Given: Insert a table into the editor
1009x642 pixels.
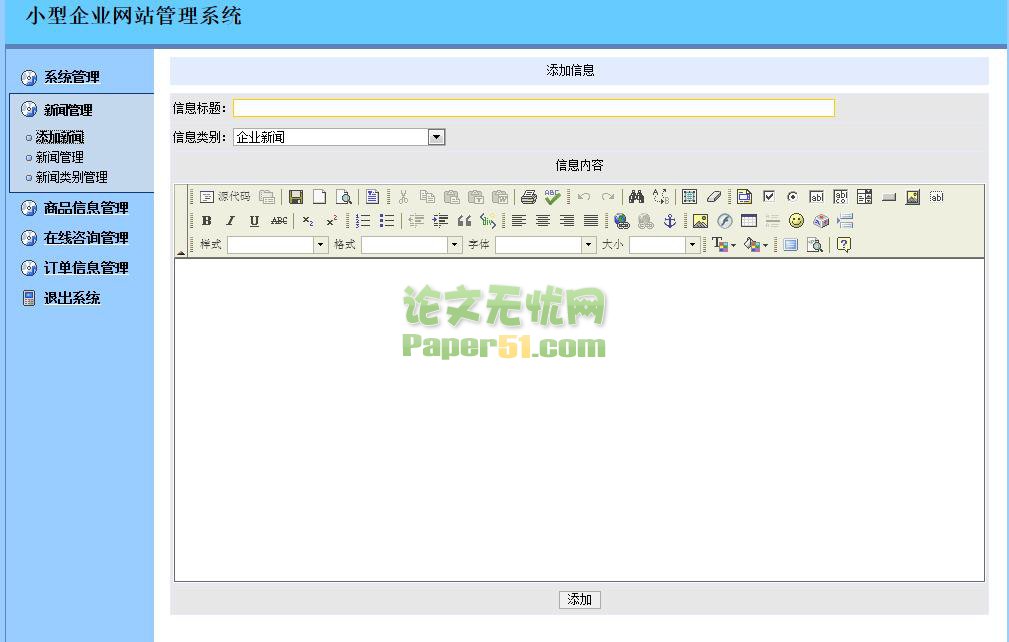Looking at the screenshot, I should pos(748,221).
